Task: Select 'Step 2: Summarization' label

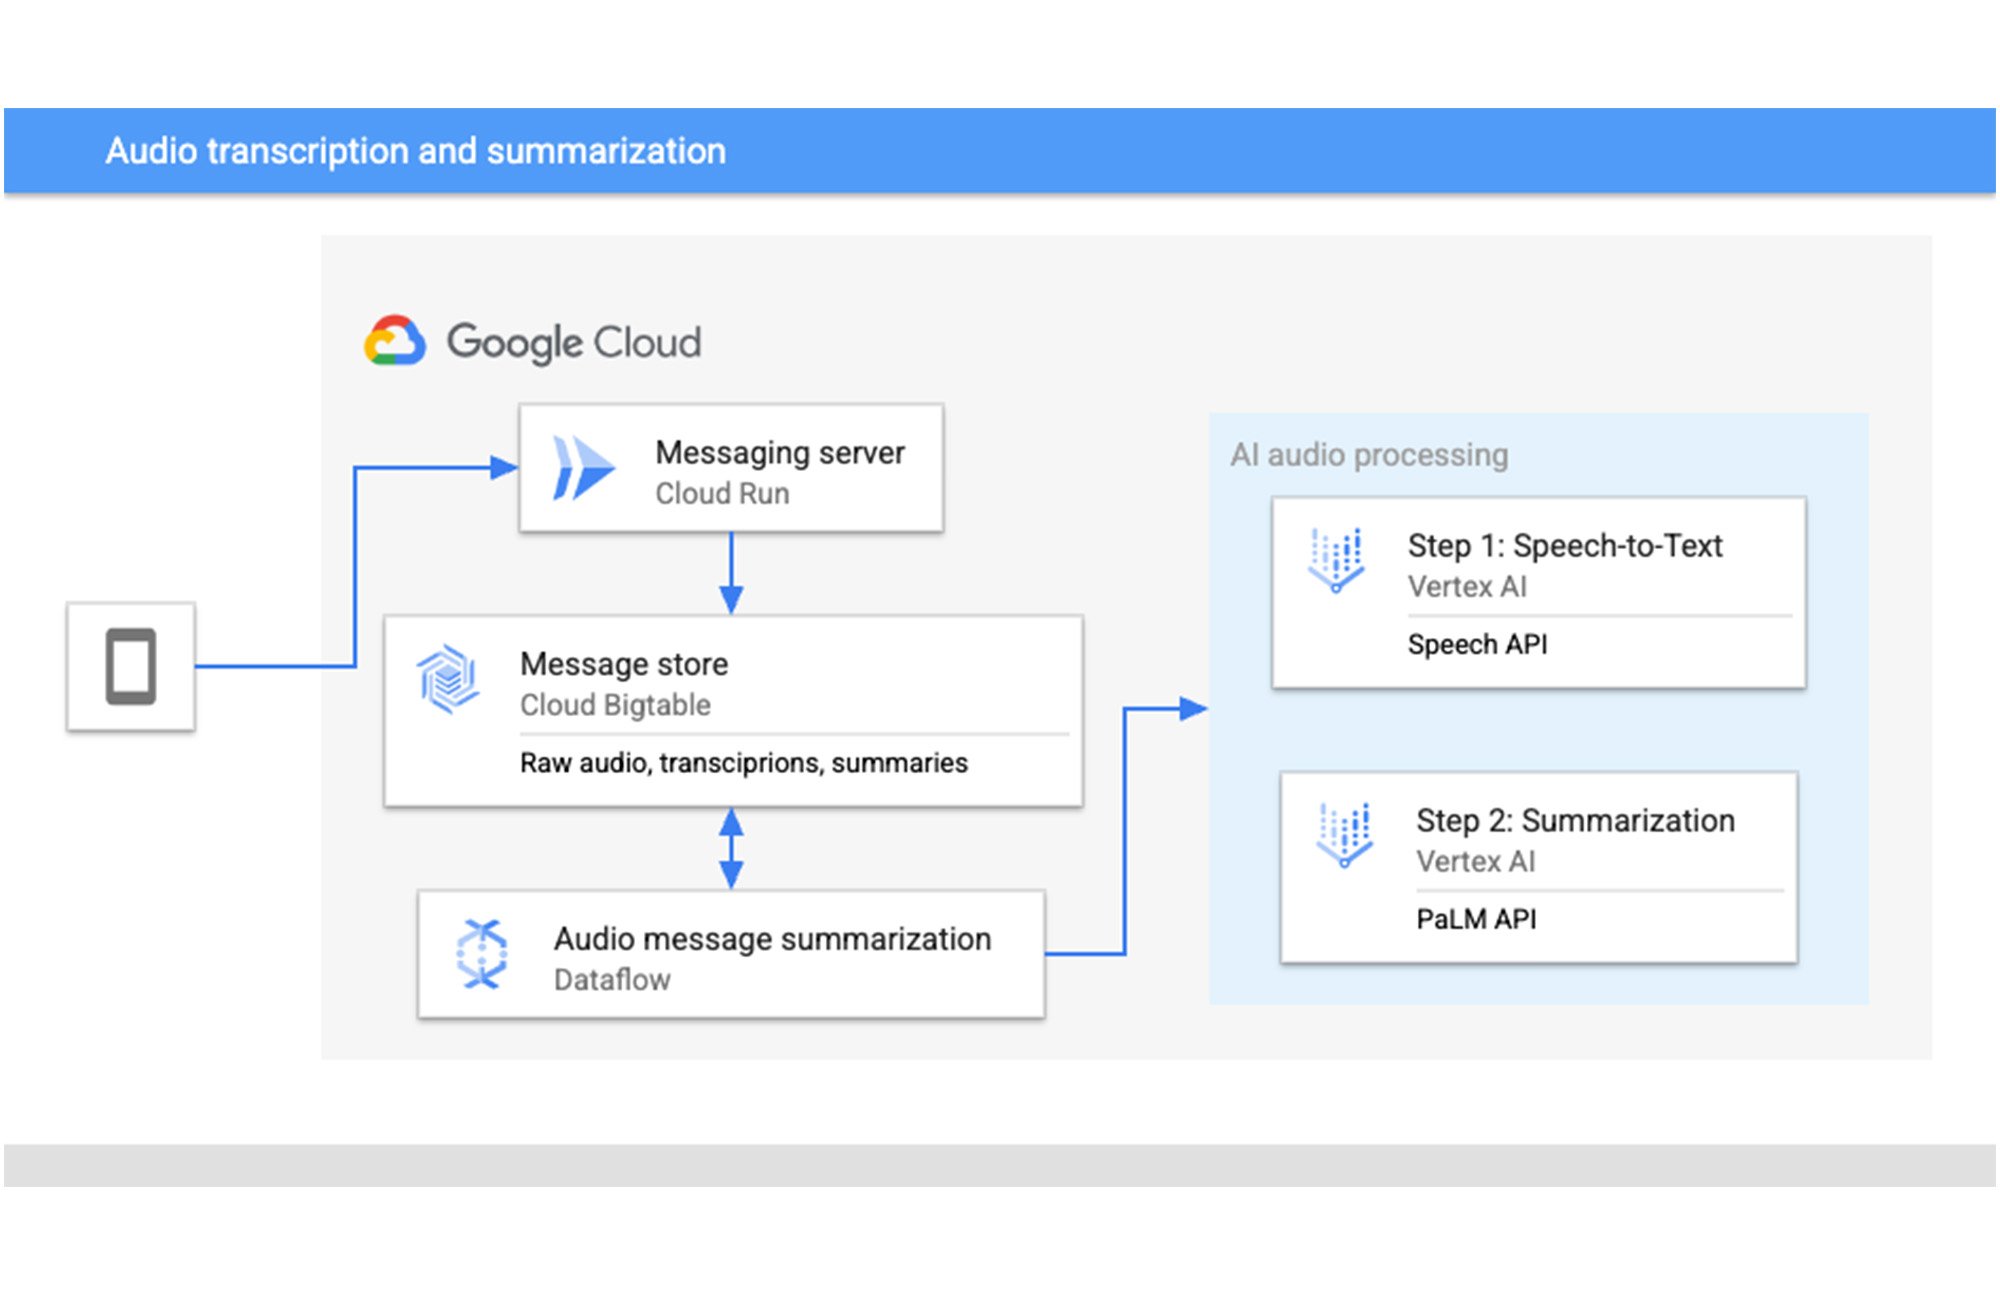Action: pyautogui.click(x=1575, y=821)
